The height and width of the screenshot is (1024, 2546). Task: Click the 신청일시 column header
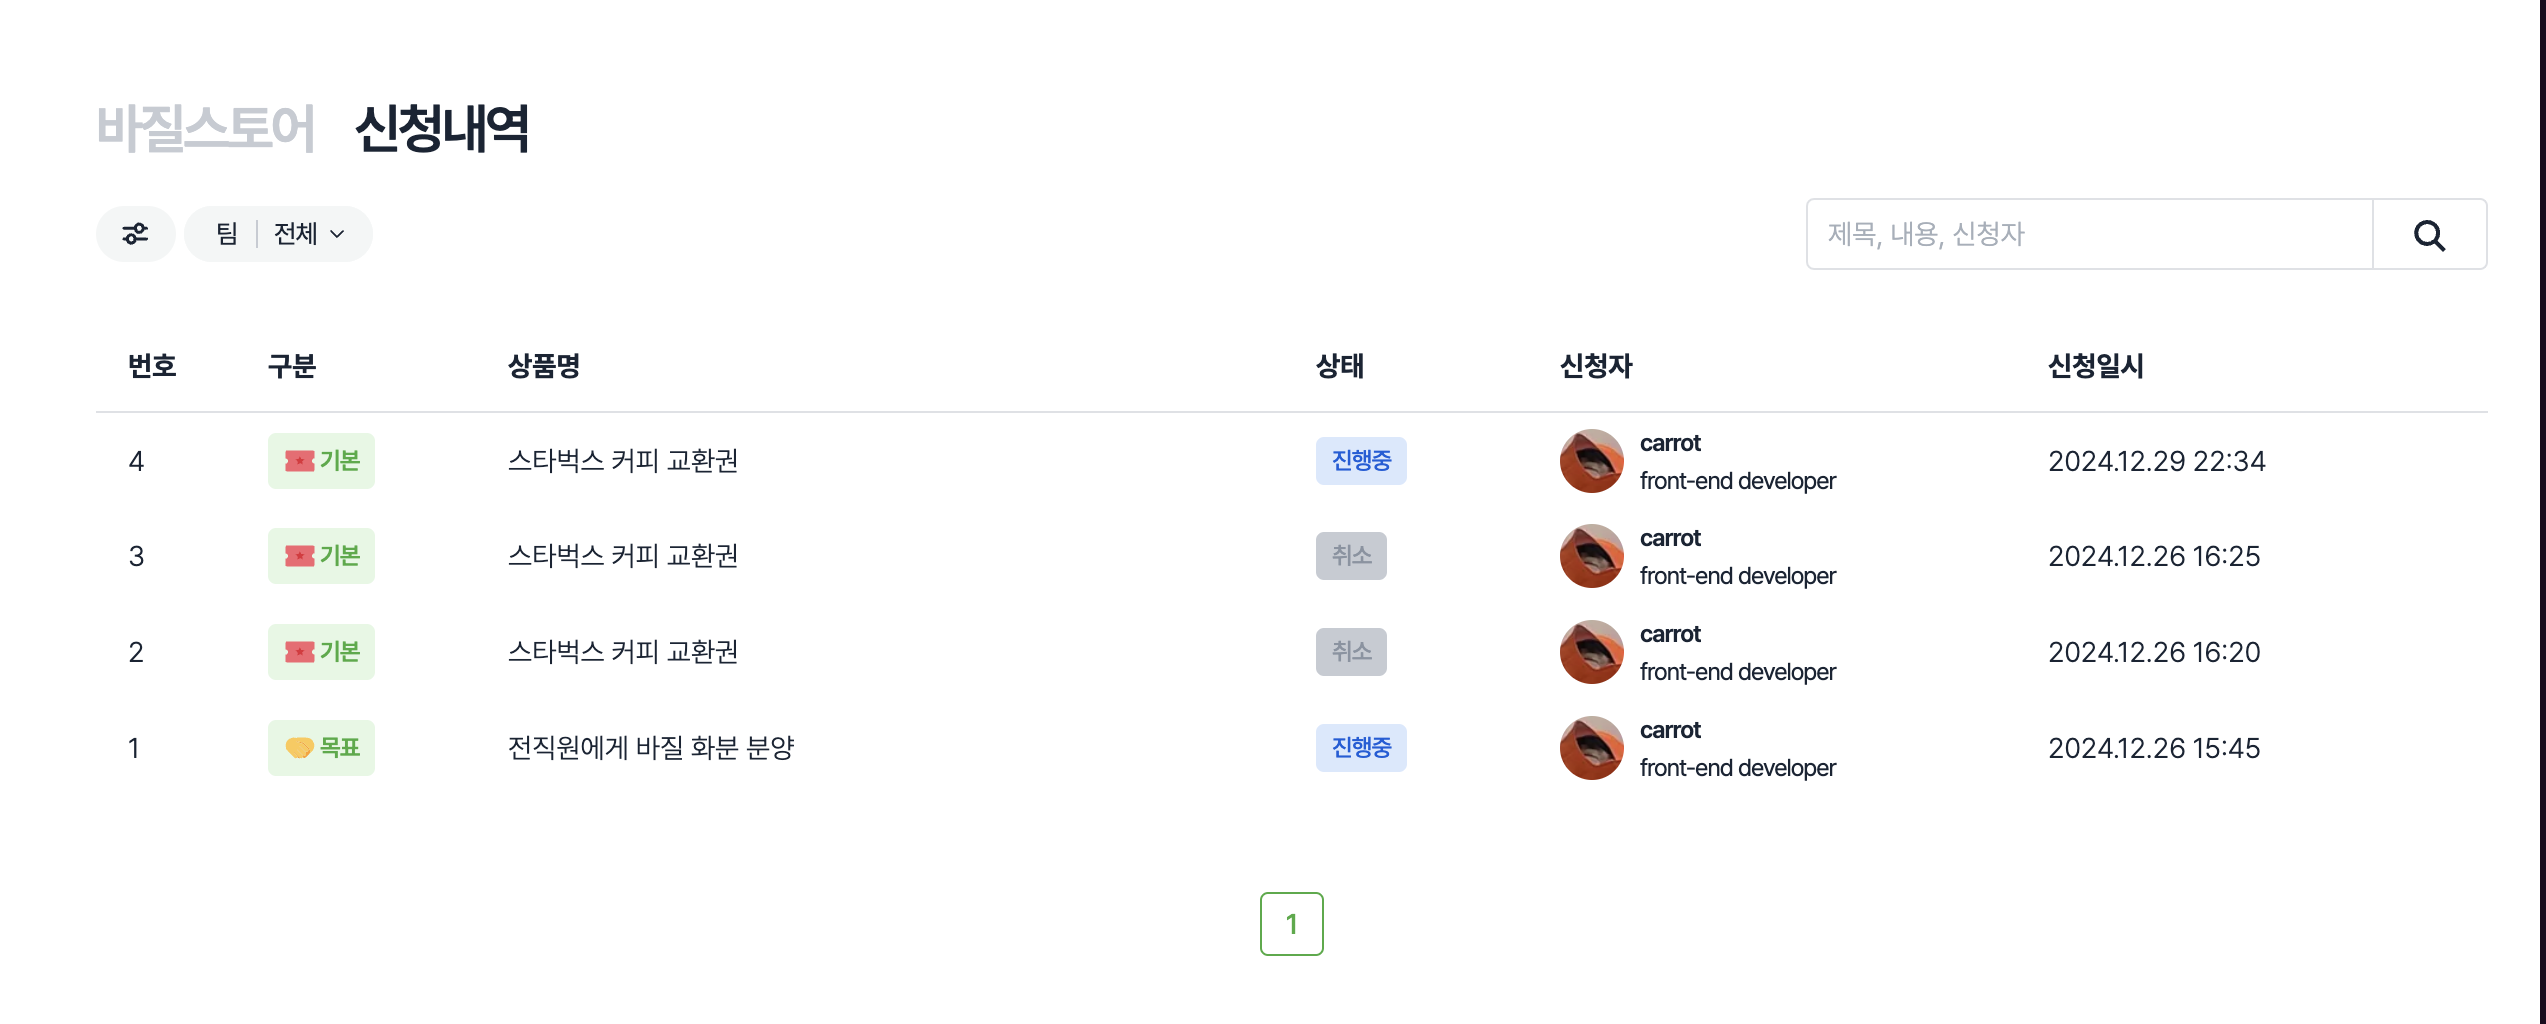[x=2095, y=366]
